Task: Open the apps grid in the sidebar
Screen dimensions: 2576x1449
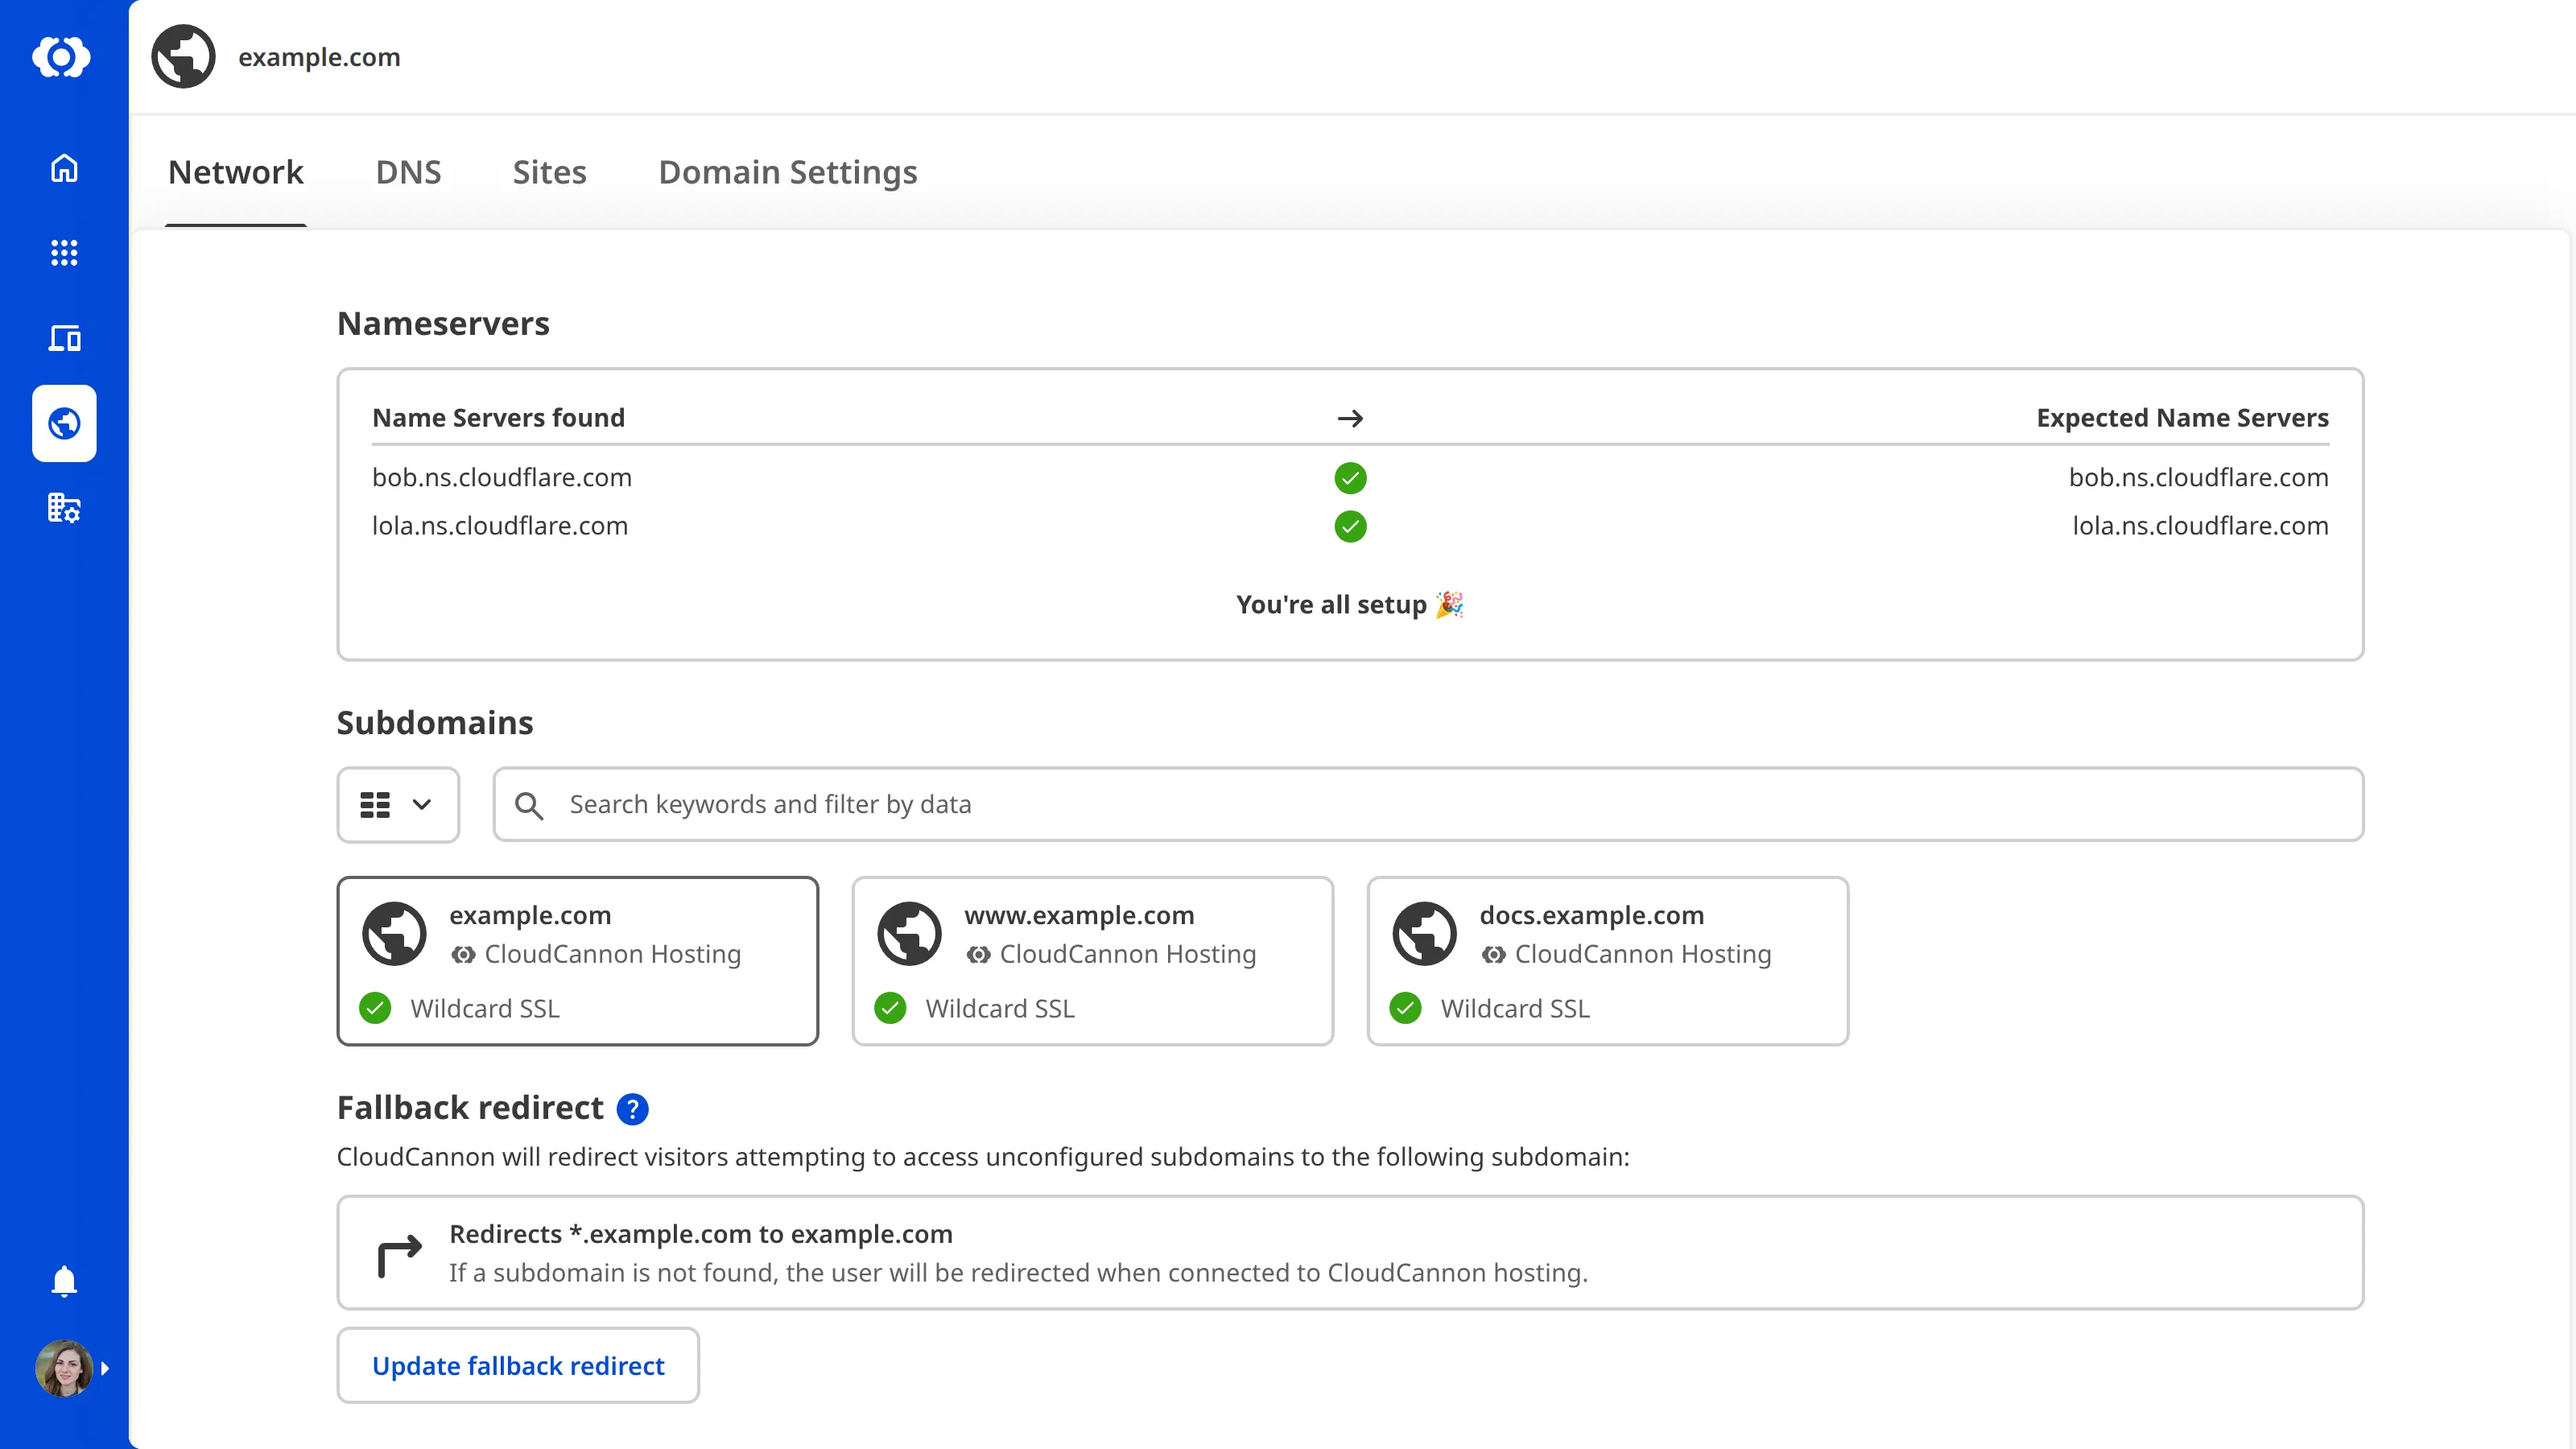Action: click(x=63, y=253)
